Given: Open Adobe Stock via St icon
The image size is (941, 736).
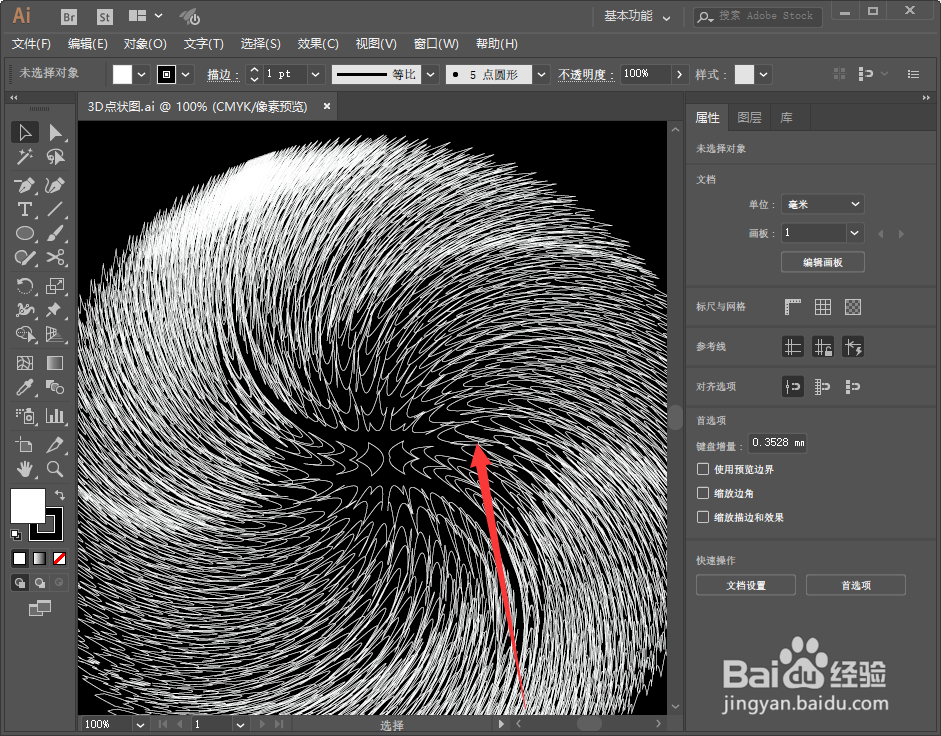Looking at the screenshot, I should pos(104,17).
